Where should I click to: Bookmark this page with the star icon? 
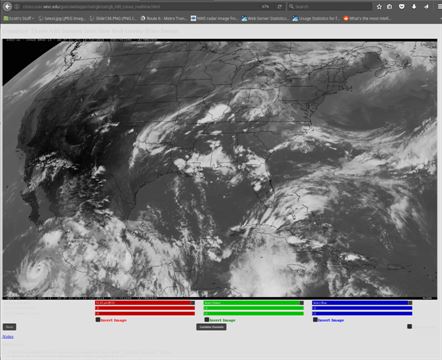coord(379,6)
